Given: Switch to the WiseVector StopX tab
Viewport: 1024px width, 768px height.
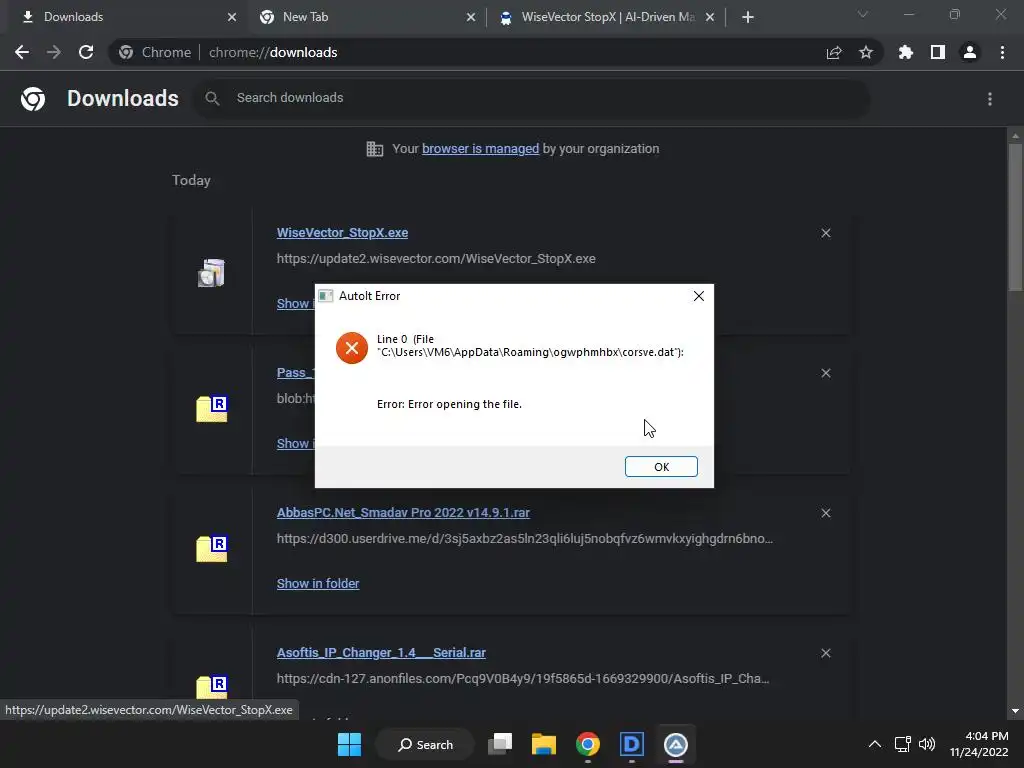Looking at the screenshot, I should pyautogui.click(x=607, y=17).
